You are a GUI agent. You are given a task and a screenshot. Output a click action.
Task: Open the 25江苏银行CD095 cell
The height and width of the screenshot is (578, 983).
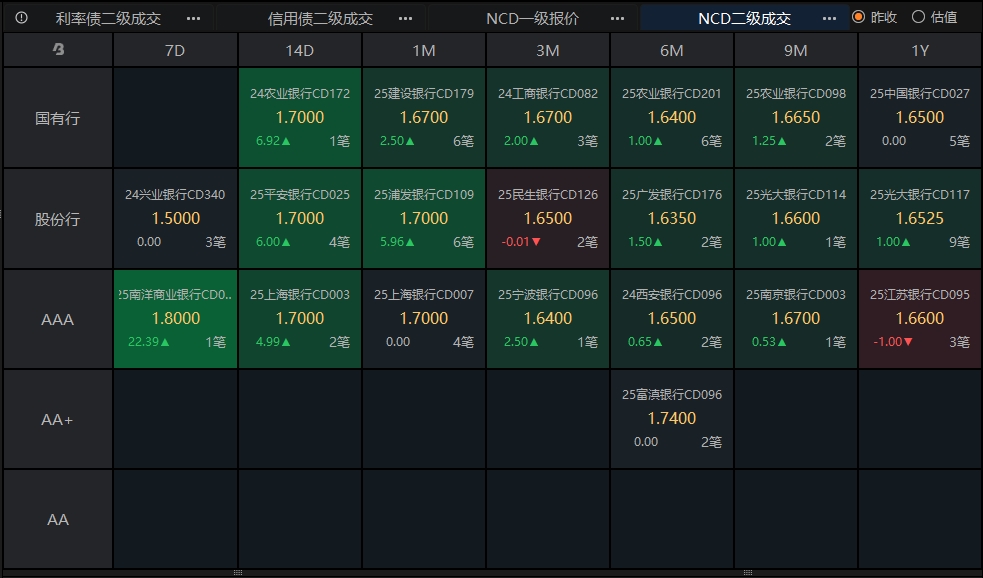[920, 319]
